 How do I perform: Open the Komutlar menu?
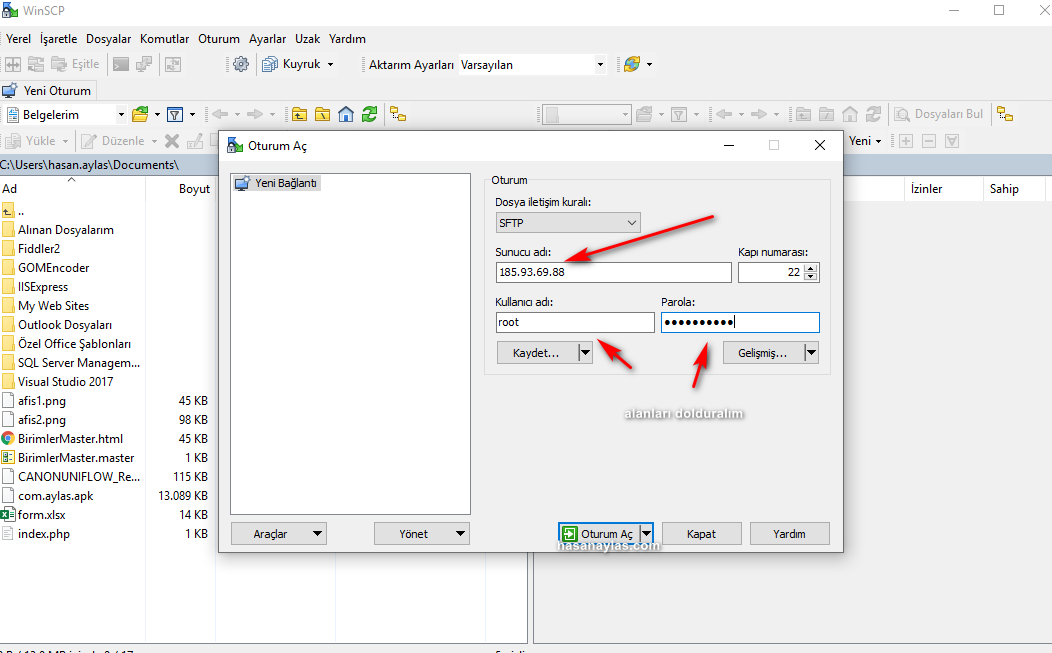pyautogui.click(x=164, y=39)
